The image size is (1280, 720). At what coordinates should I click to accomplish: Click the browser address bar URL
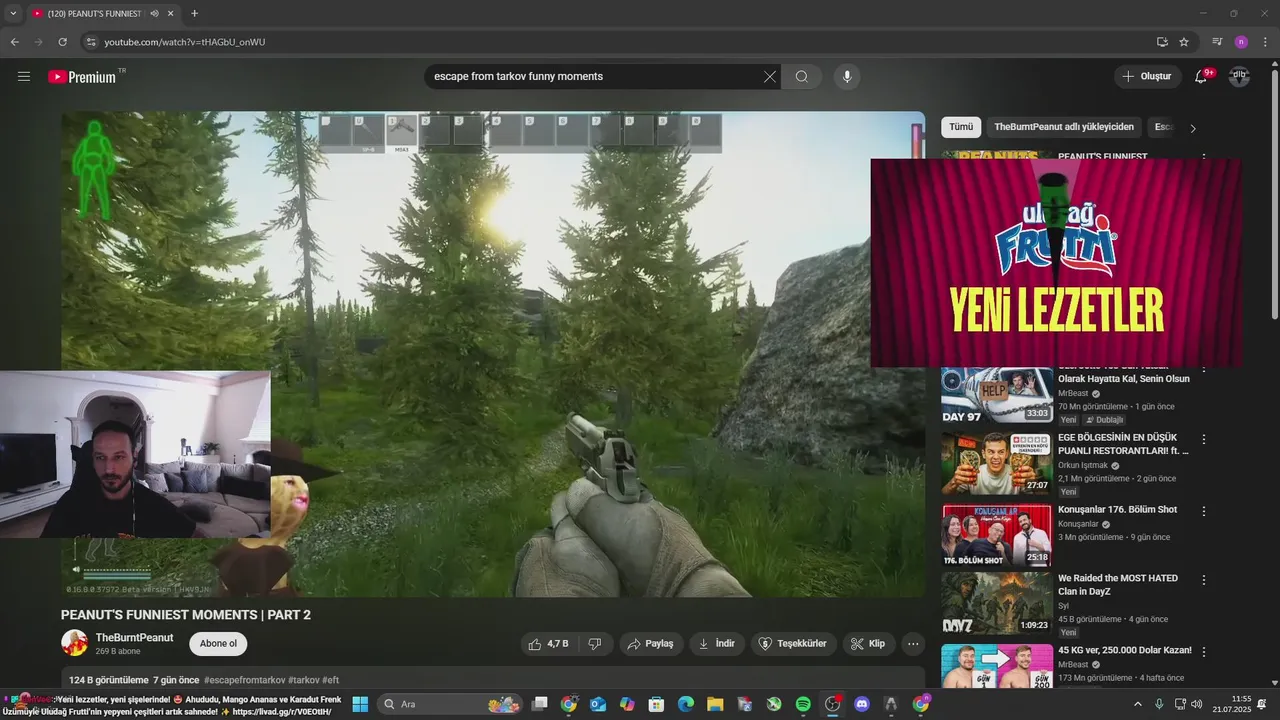tap(185, 42)
